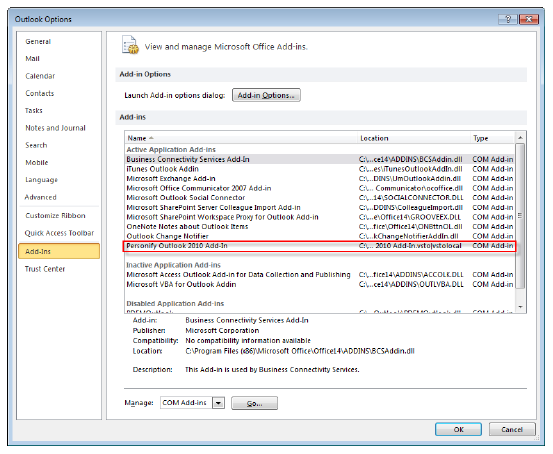Select the Microsoft Outlook Social Connector row
The image size is (553, 454).
320,198
